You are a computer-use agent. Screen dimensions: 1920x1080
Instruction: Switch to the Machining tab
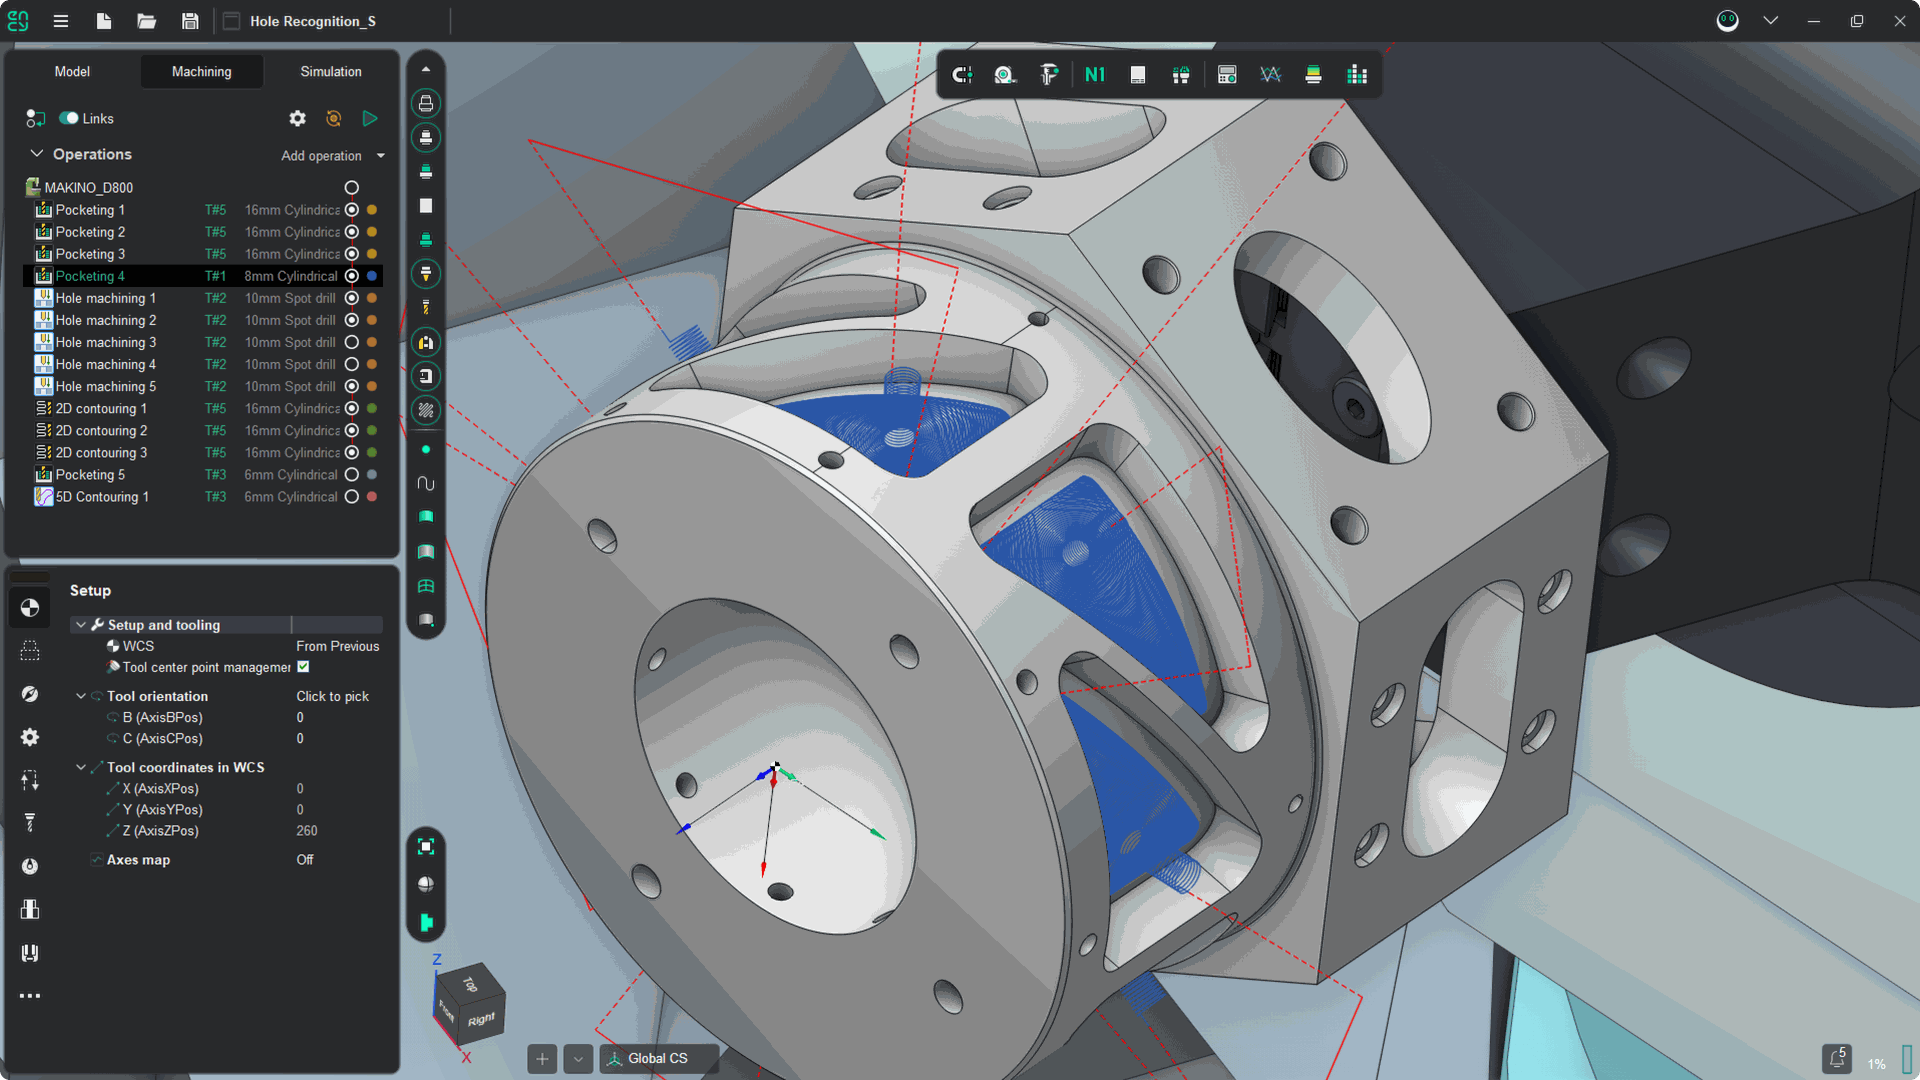coord(201,71)
